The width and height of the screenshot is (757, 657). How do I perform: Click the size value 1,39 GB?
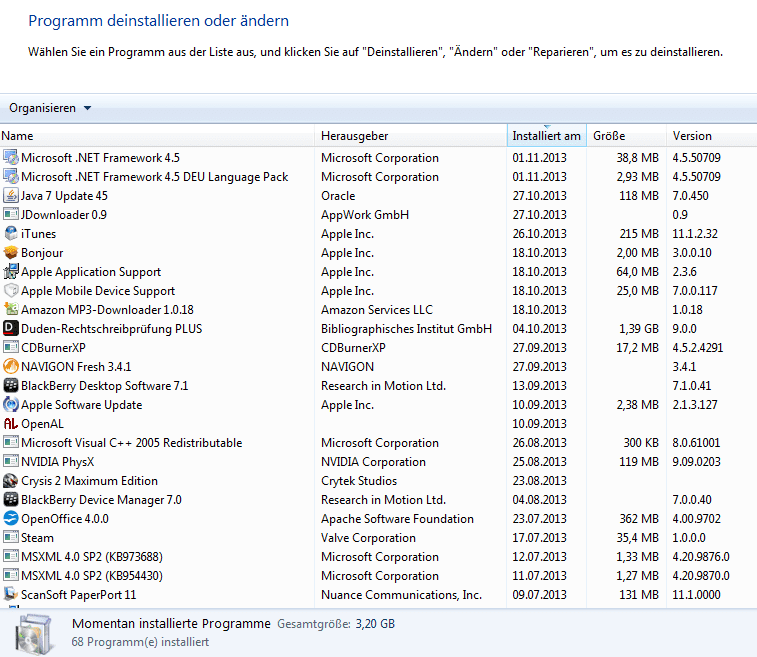tap(639, 329)
